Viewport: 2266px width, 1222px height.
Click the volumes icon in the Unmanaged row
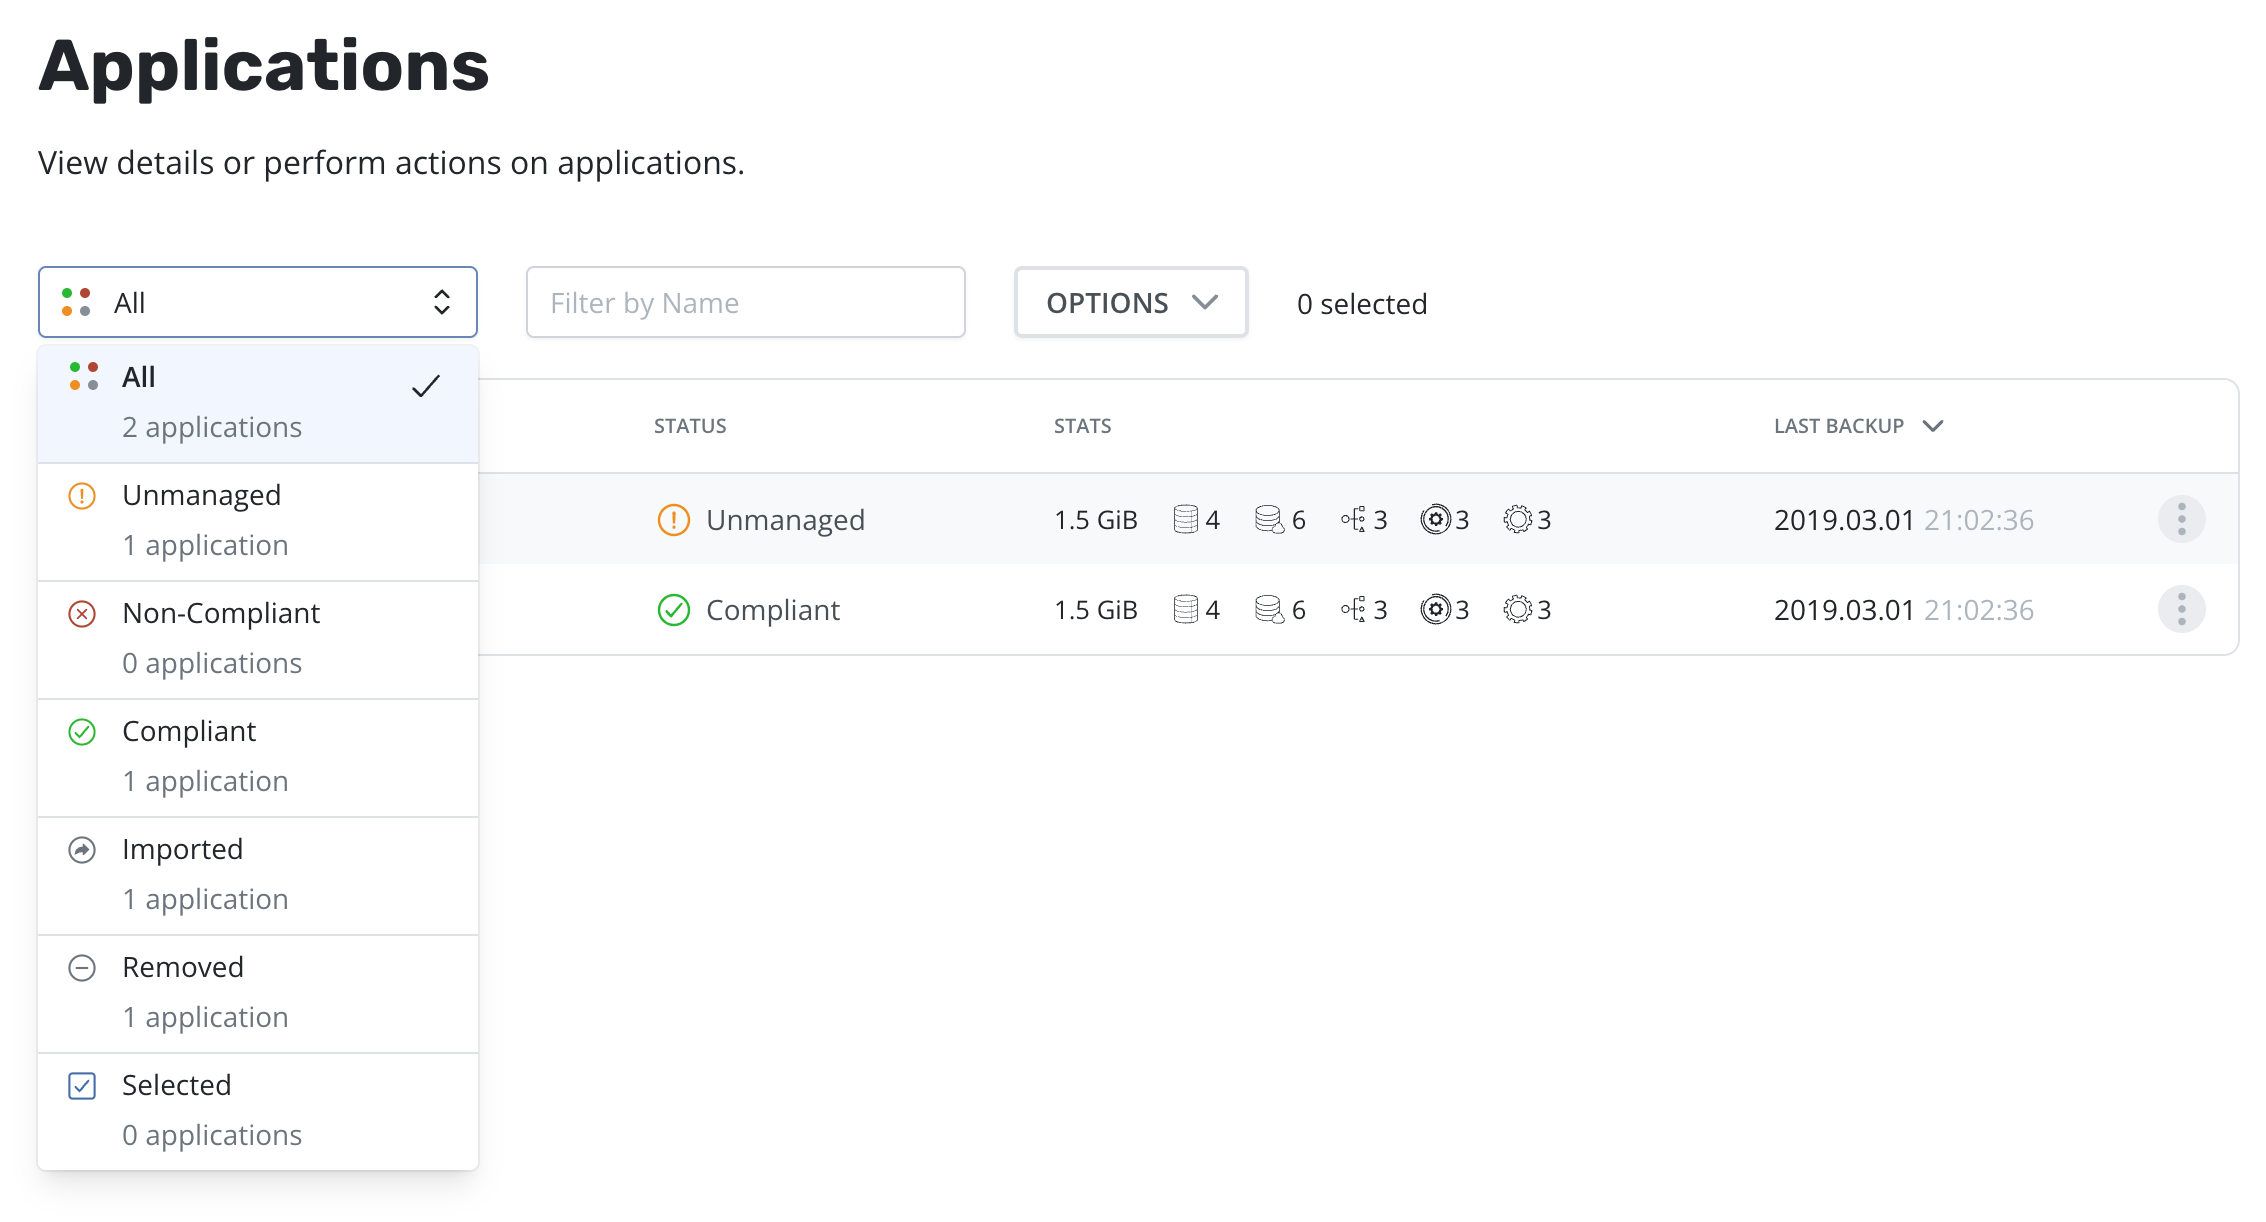(x=1186, y=520)
